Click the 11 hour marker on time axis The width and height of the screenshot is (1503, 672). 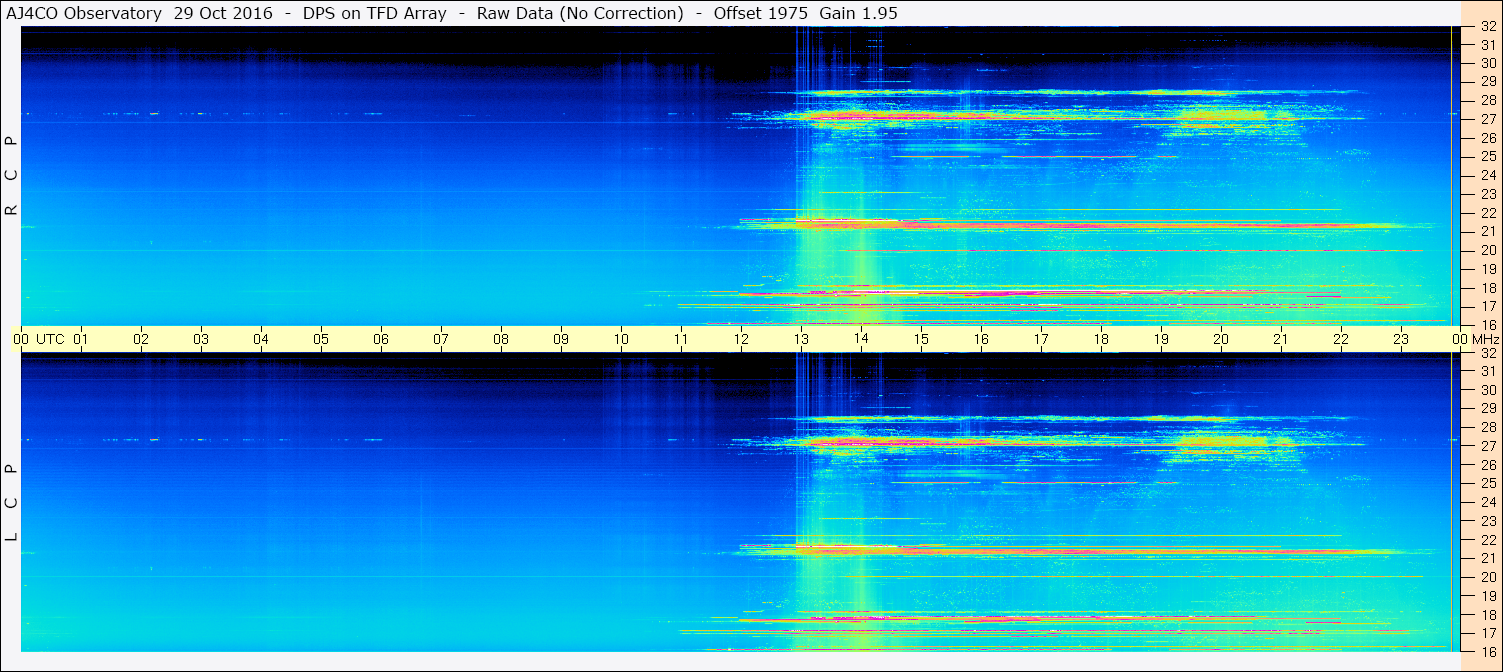[x=681, y=339]
